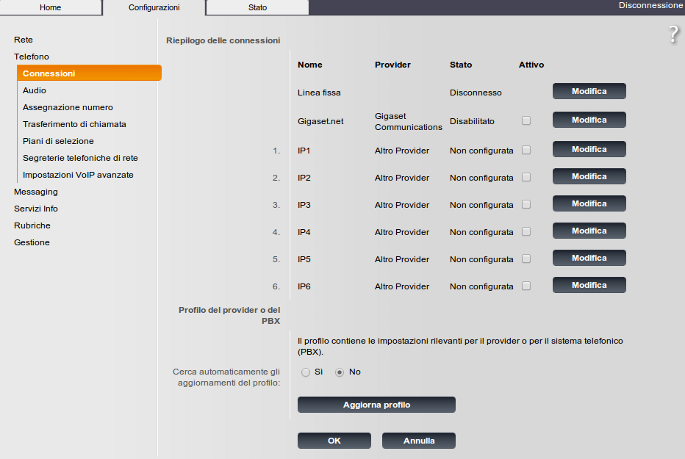Open the Connessioni menu item
The width and height of the screenshot is (685, 459).
tap(90, 73)
